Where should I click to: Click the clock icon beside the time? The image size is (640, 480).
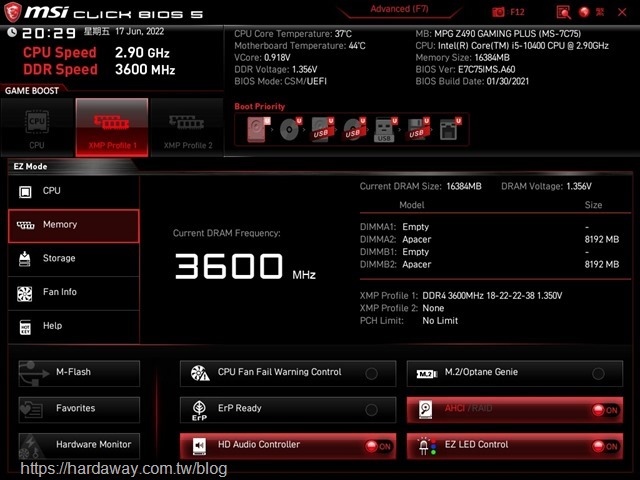(x=12, y=32)
